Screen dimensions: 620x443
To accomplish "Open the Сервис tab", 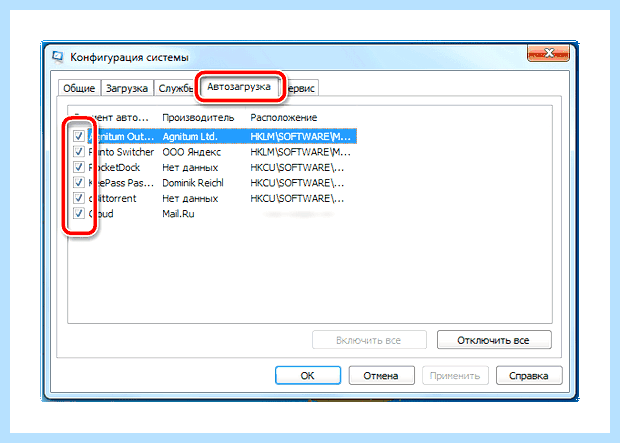I will (302, 88).
